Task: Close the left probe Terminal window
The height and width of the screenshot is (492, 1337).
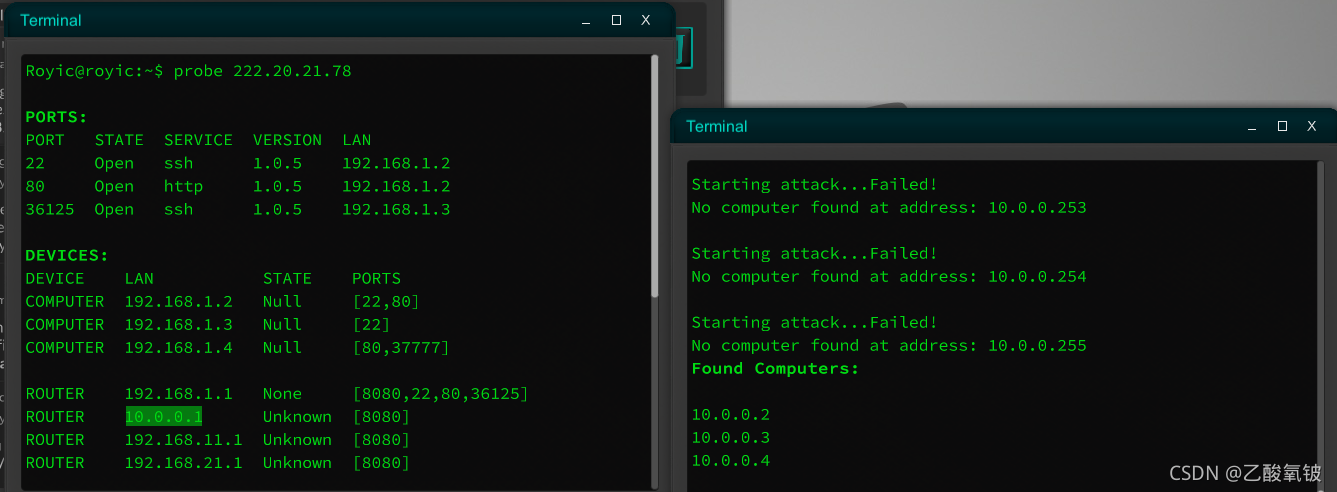Action: coord(646,20)
